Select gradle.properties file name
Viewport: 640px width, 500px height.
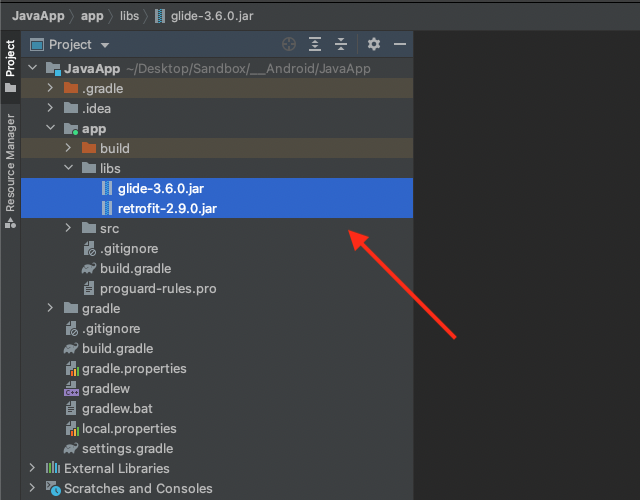coord(134,368)
